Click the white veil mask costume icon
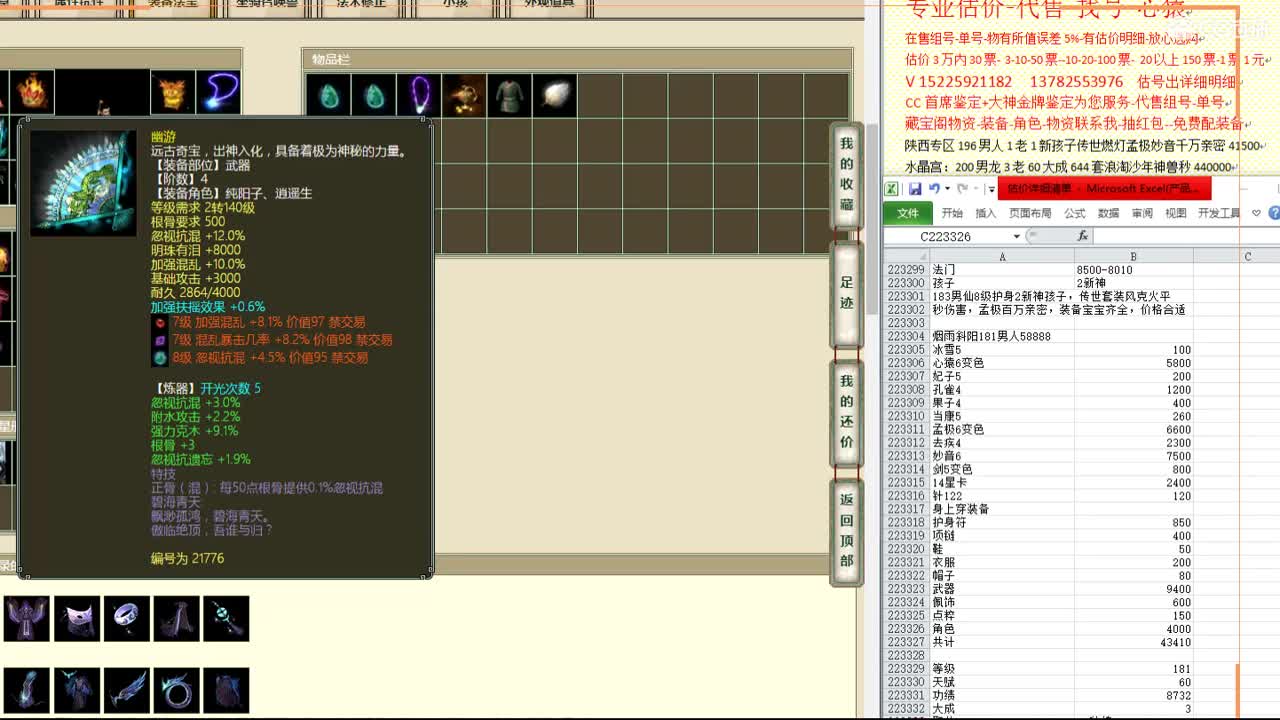This screenshot has width=1280, height=720. click(77, 619)
